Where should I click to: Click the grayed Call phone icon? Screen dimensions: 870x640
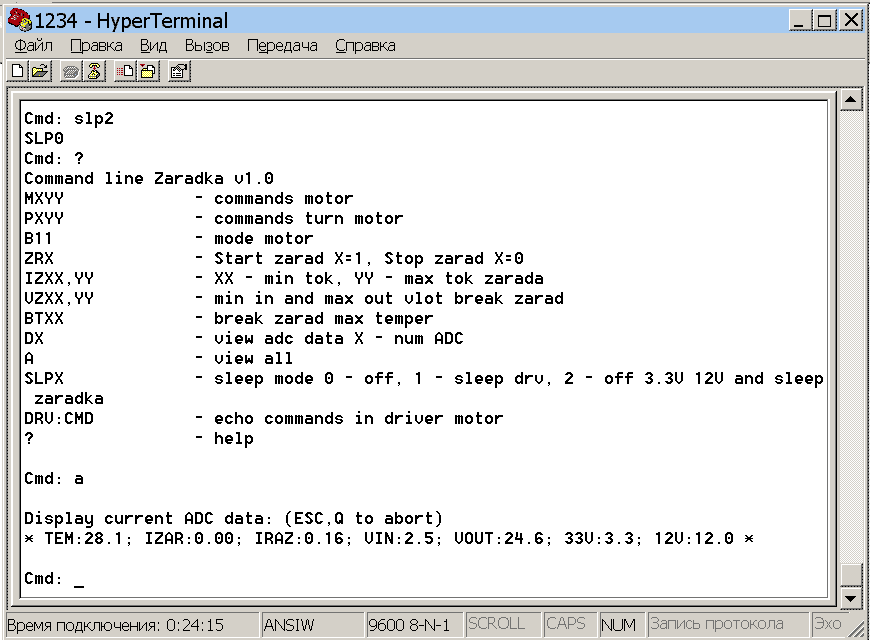[71, 71]
